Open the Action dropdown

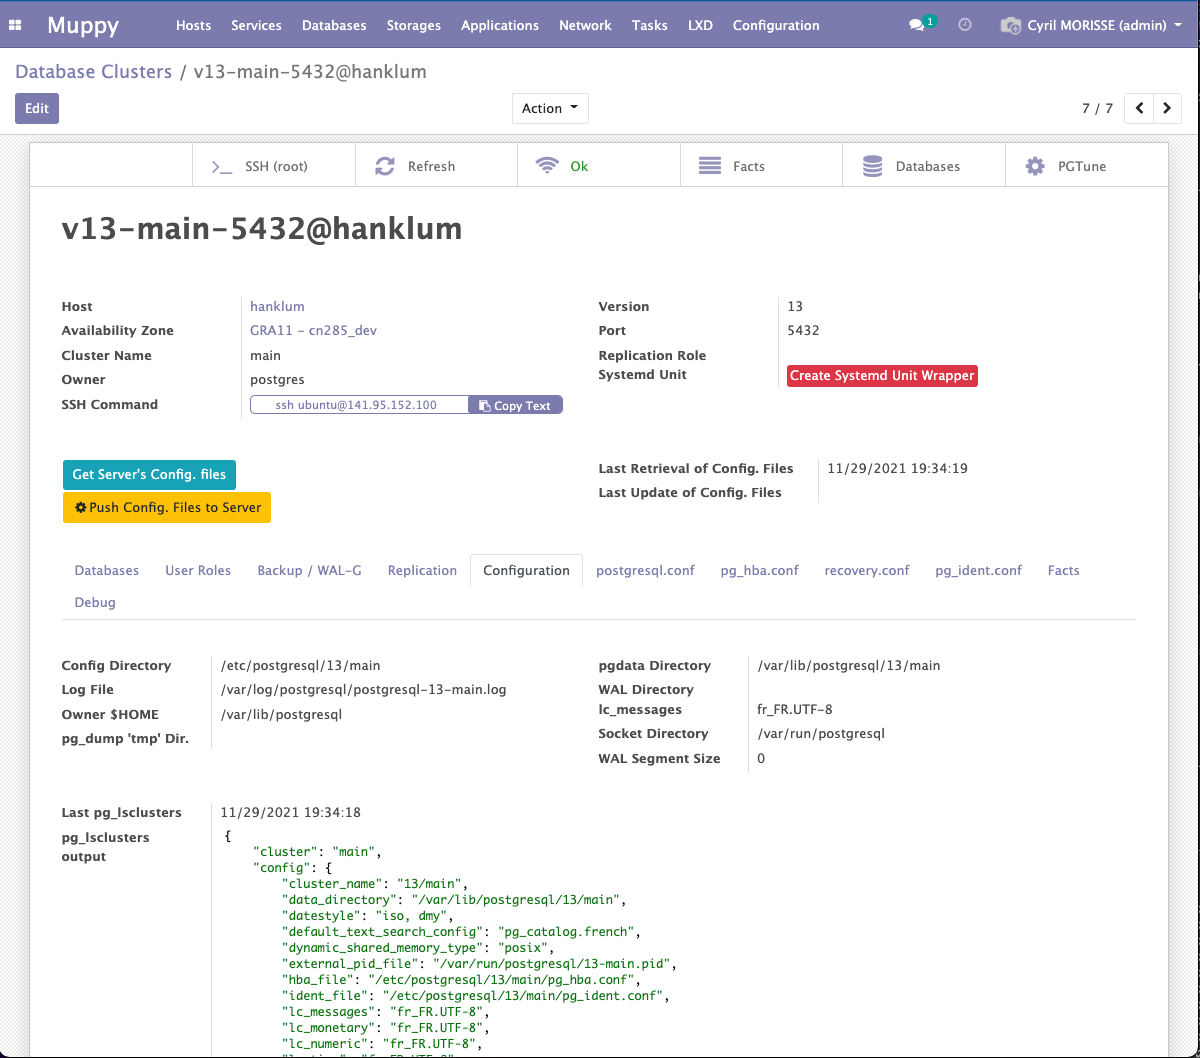[x=550, y=108]
